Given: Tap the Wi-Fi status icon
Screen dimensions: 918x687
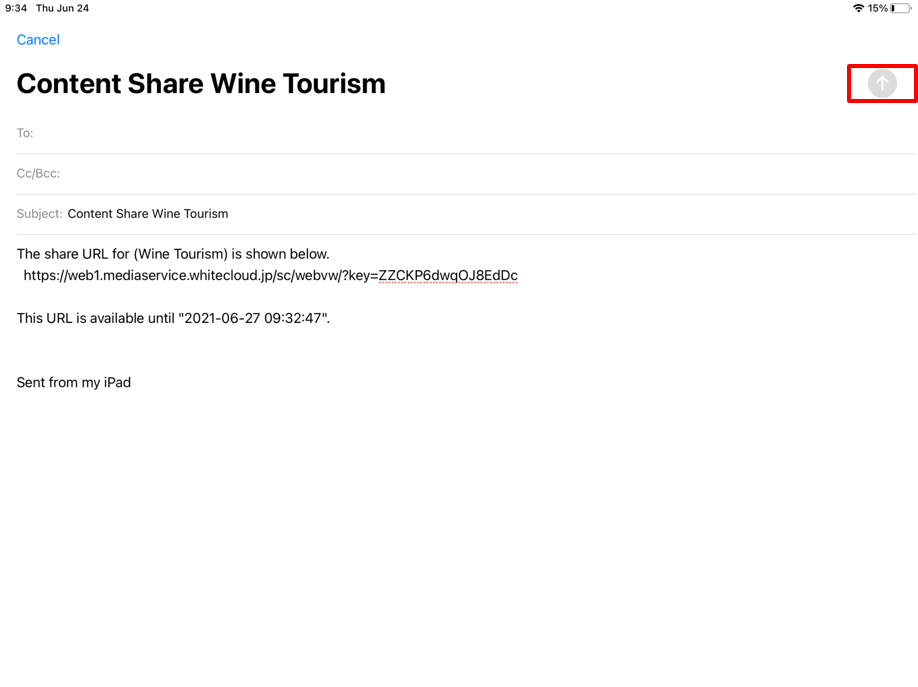Looking at the screenshot, I should coord(858,8).
